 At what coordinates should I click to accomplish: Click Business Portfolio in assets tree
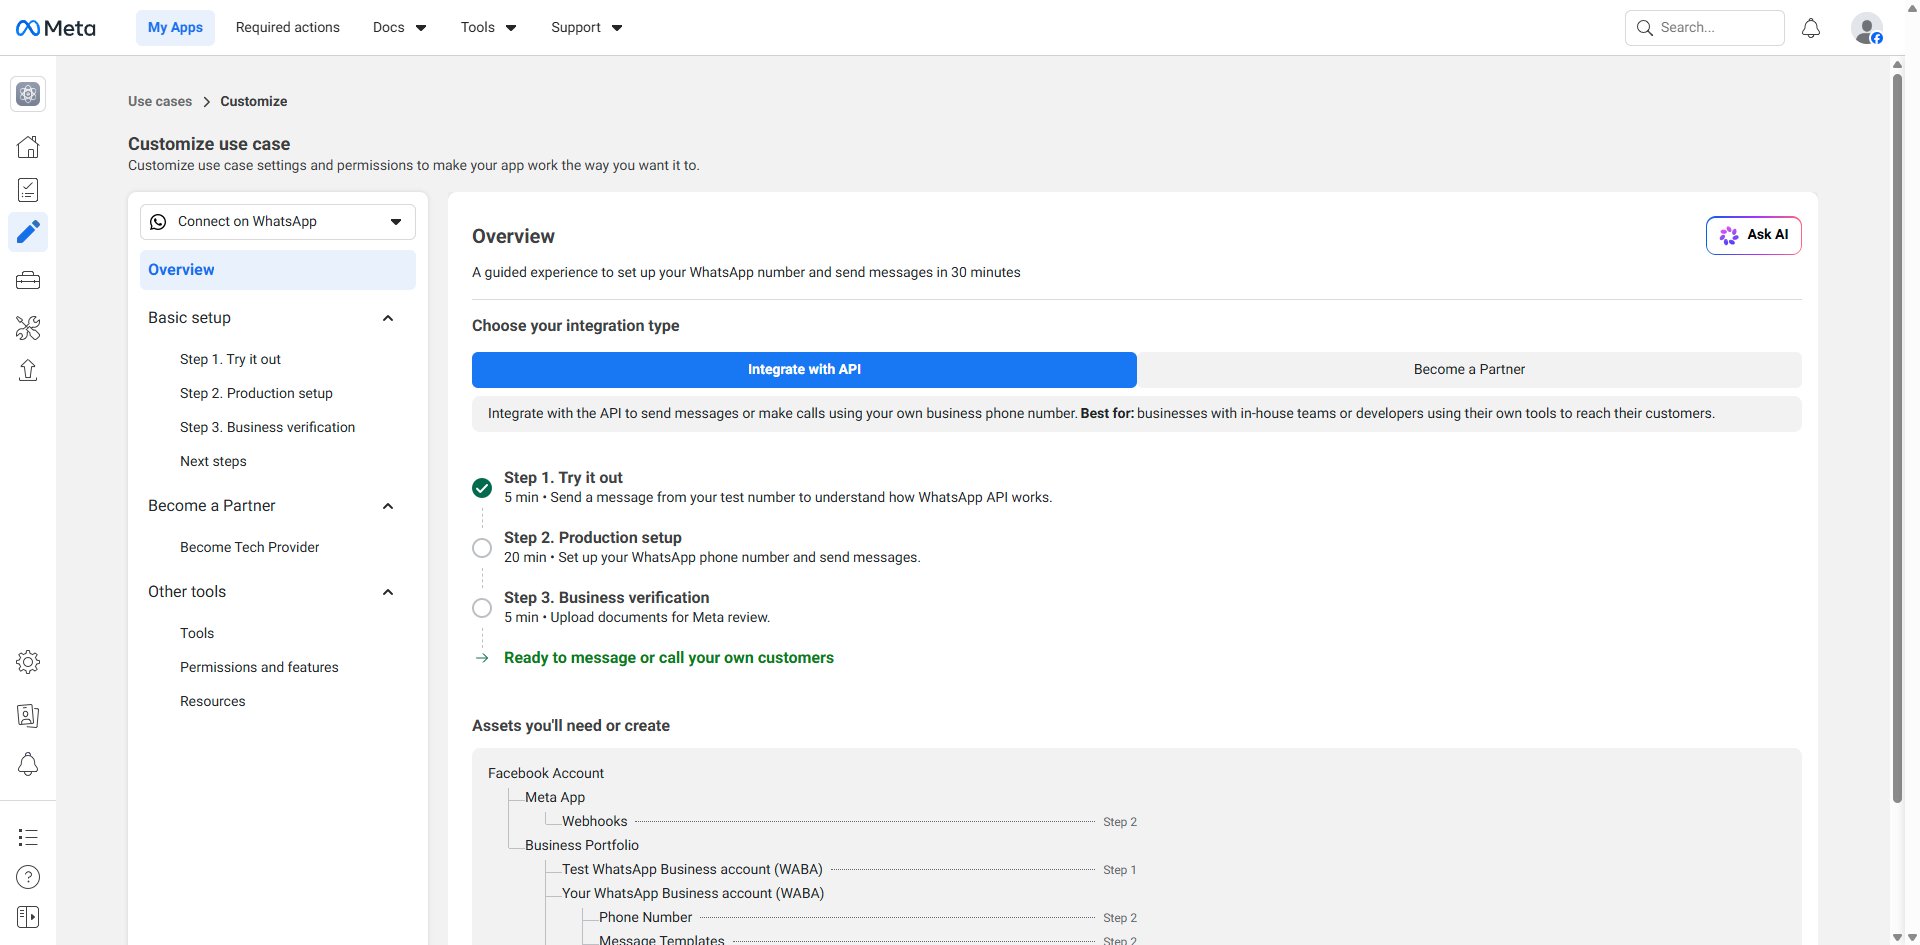pos(581,846)
